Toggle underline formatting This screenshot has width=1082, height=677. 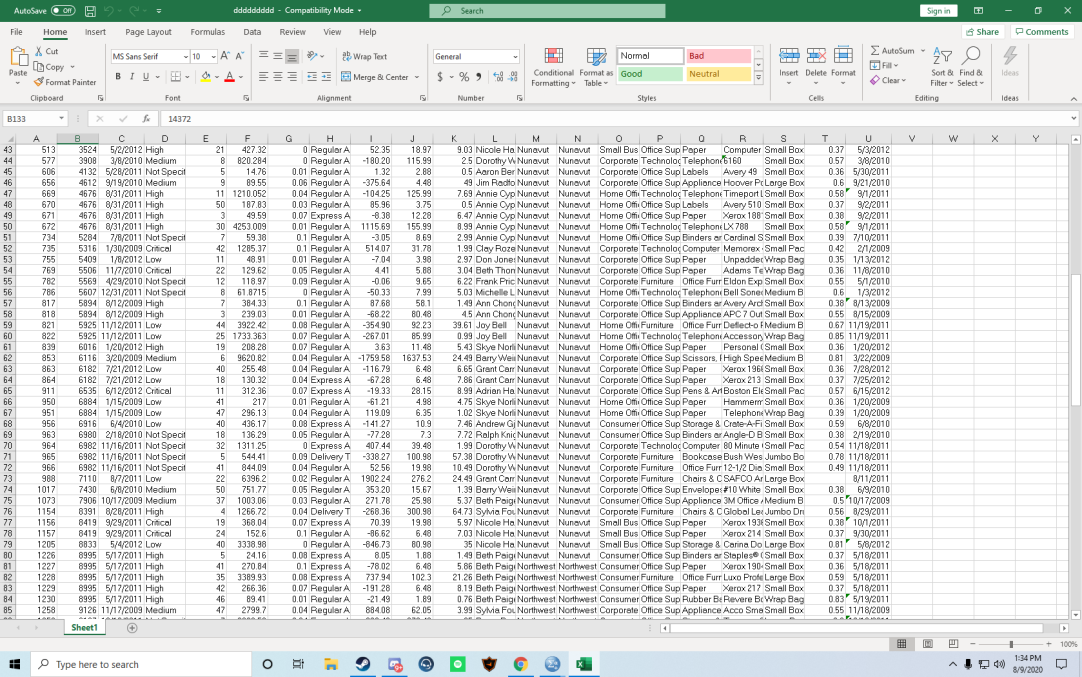click(x=145, y=77)
